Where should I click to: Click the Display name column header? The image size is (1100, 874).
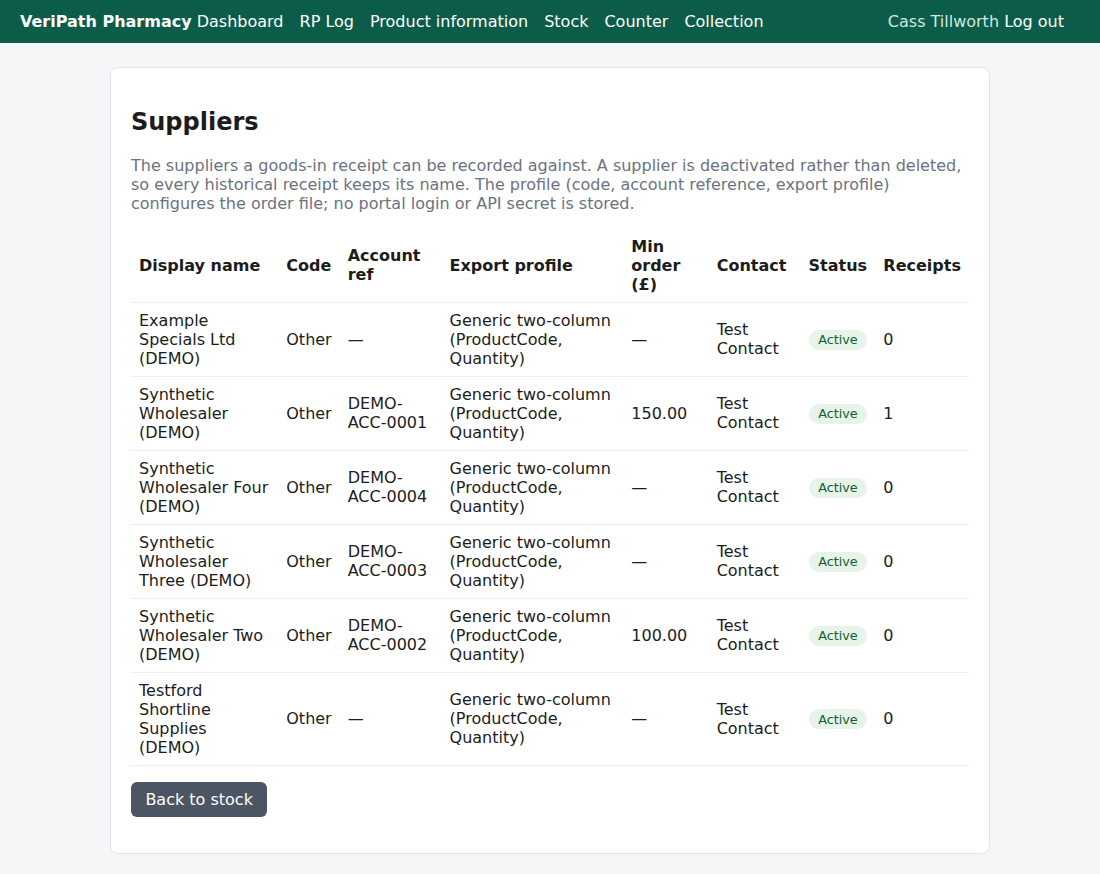(199, 265)
